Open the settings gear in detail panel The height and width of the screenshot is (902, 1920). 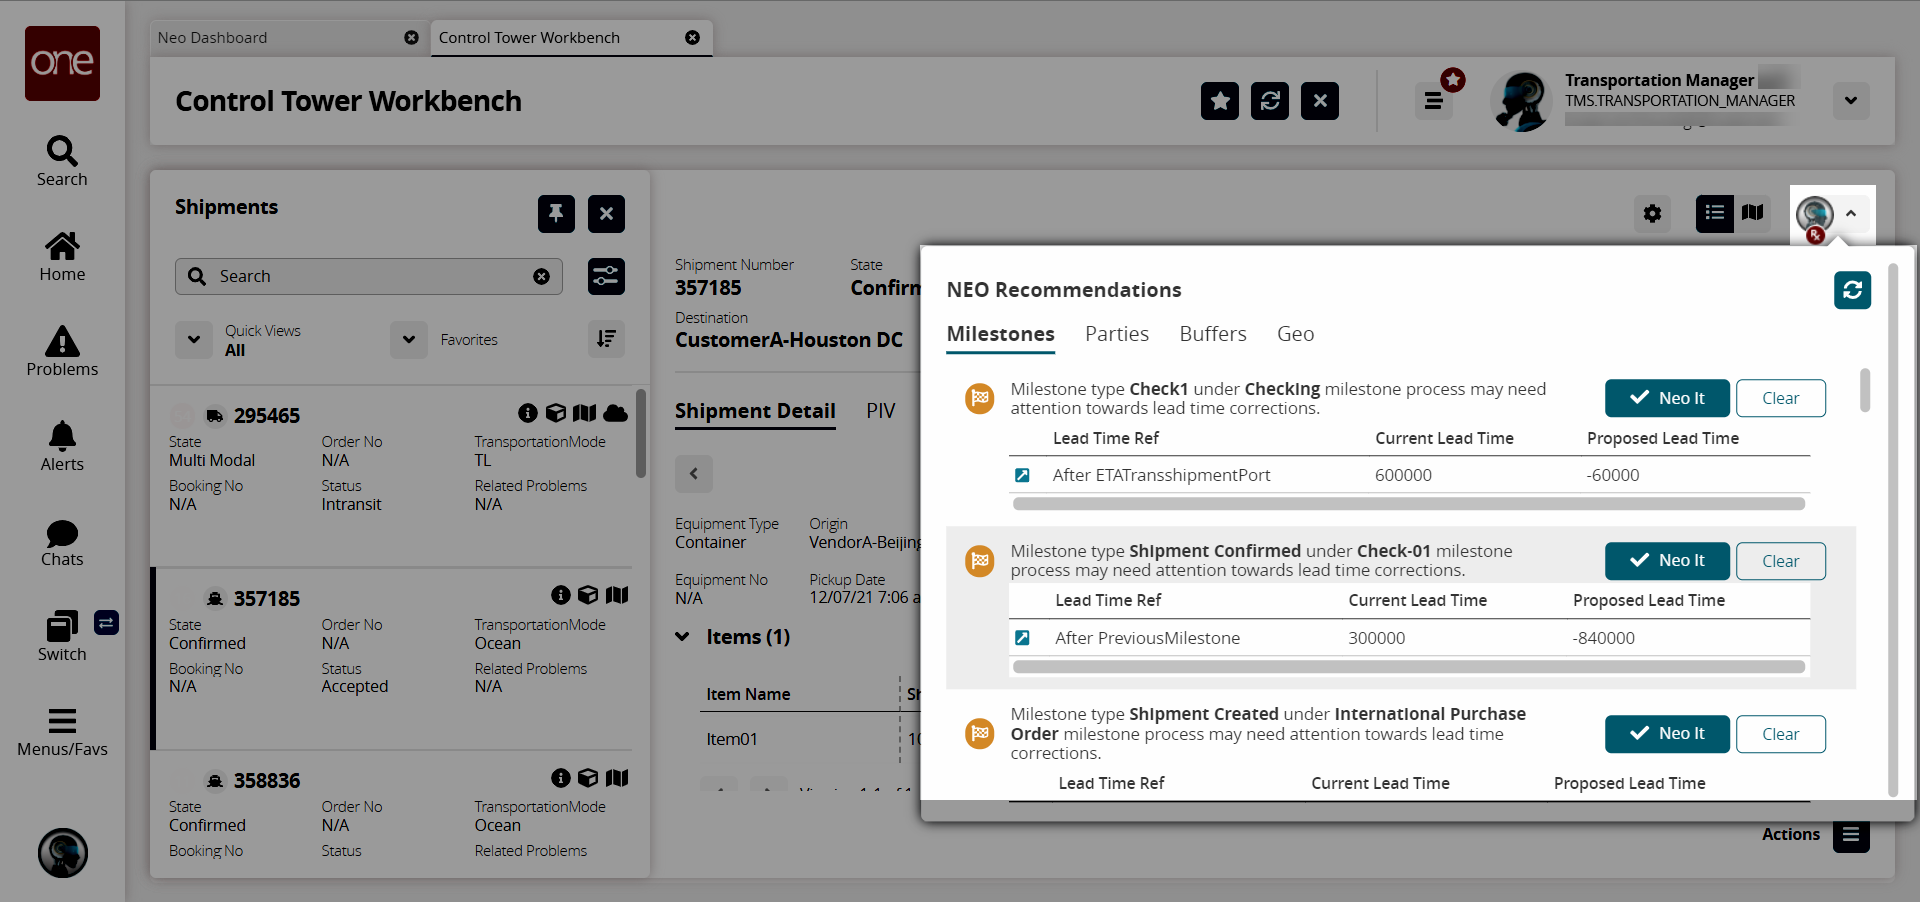point(1652,214)
